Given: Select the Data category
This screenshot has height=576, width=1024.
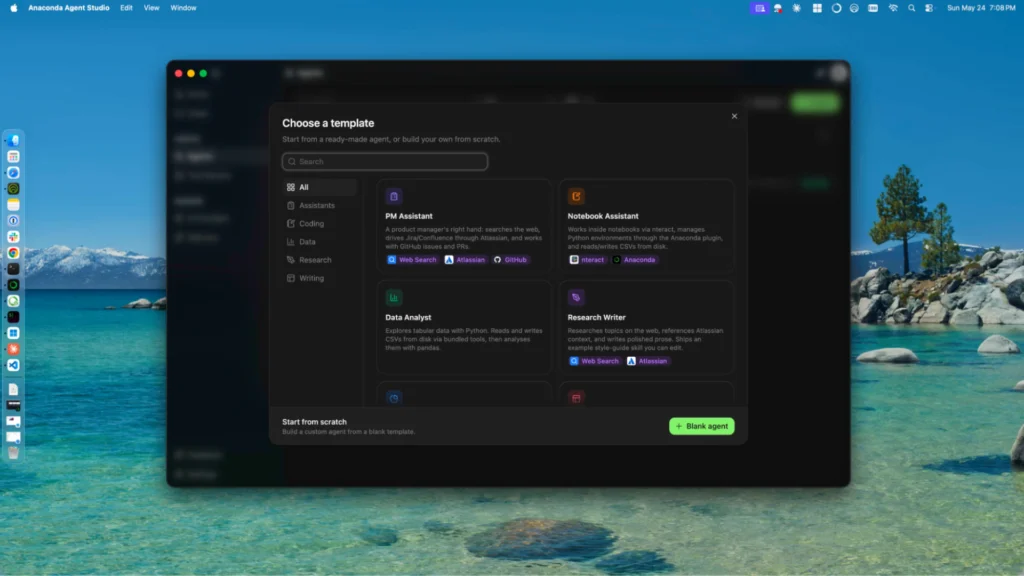Looking at the screenshot, I should pyautogui.click(x=320, y=242).
